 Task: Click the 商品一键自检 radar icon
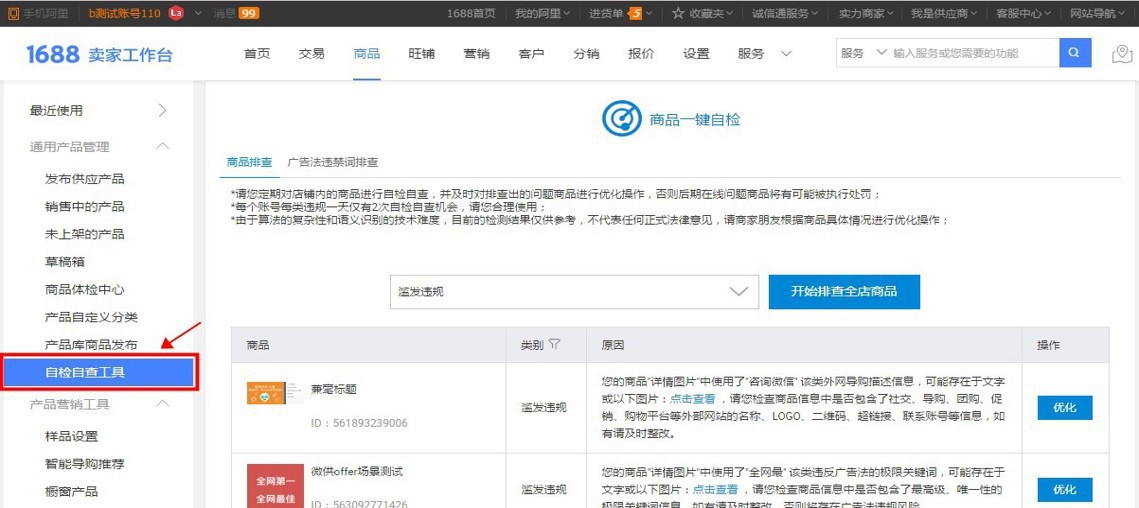[621, 119]
